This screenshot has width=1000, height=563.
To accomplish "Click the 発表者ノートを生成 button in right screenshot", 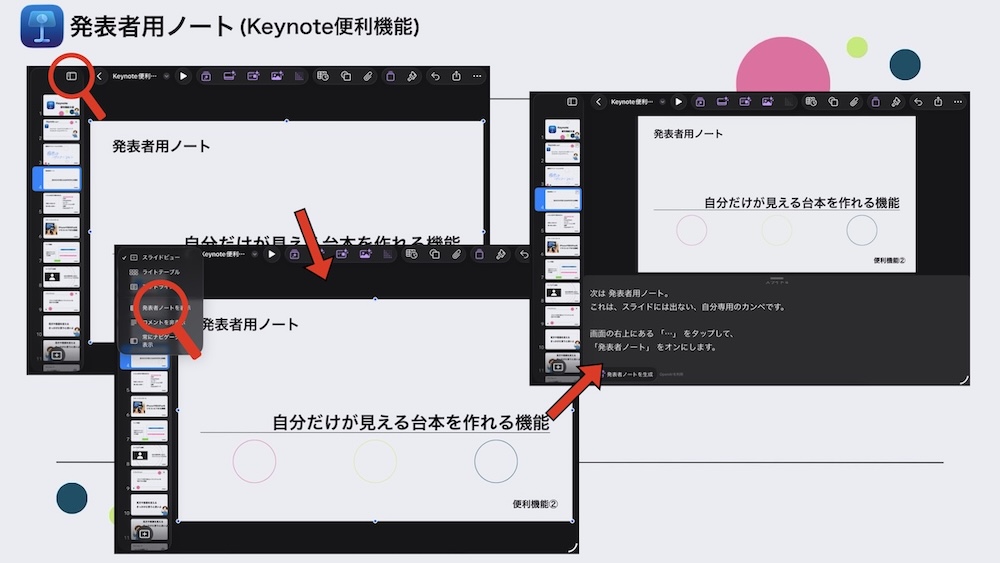I will (x=627, y=374).
